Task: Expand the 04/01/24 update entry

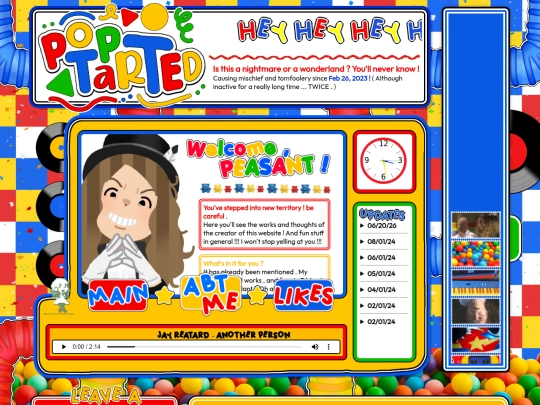Action: pyautogui.click(x=381, y=290)
